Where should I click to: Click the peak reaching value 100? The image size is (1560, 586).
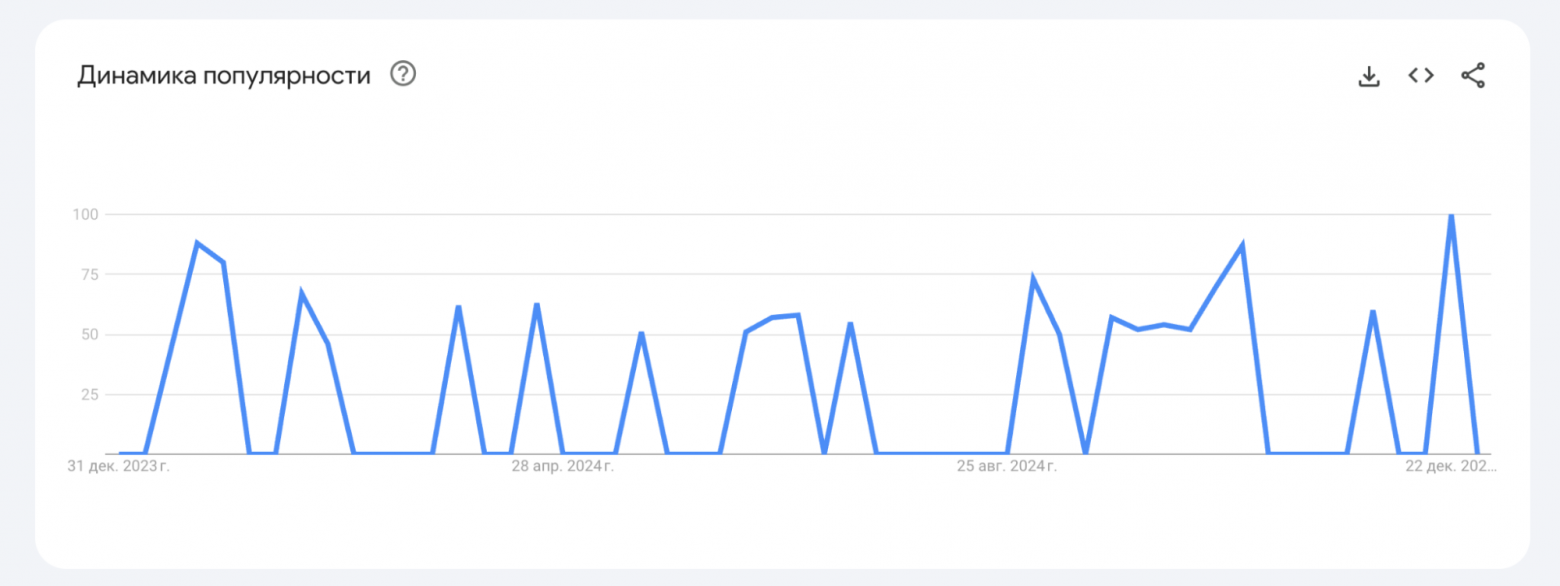click(1450, 214)
